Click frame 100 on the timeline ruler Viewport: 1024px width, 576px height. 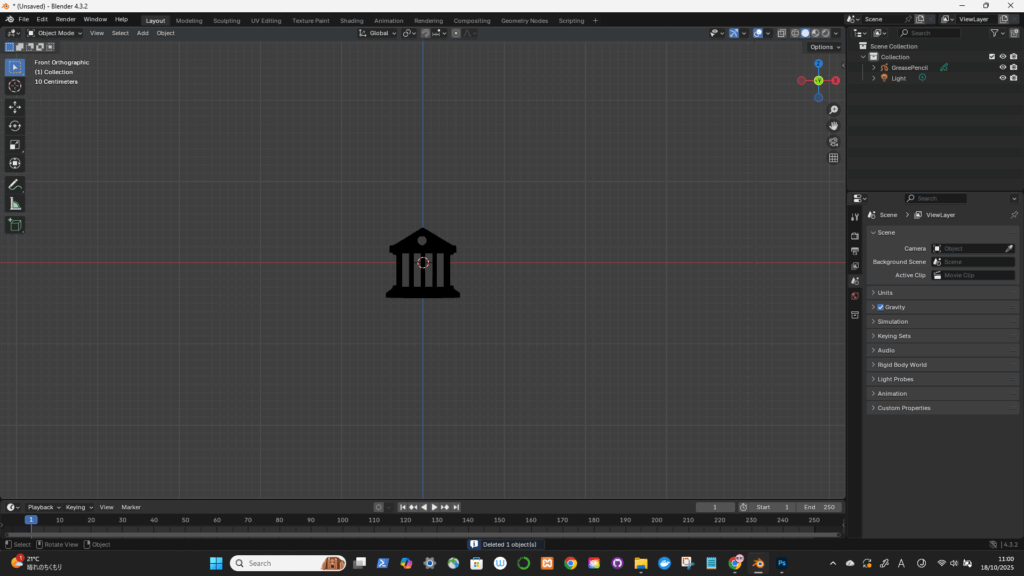pyautogui.click(x=342, y=520)
